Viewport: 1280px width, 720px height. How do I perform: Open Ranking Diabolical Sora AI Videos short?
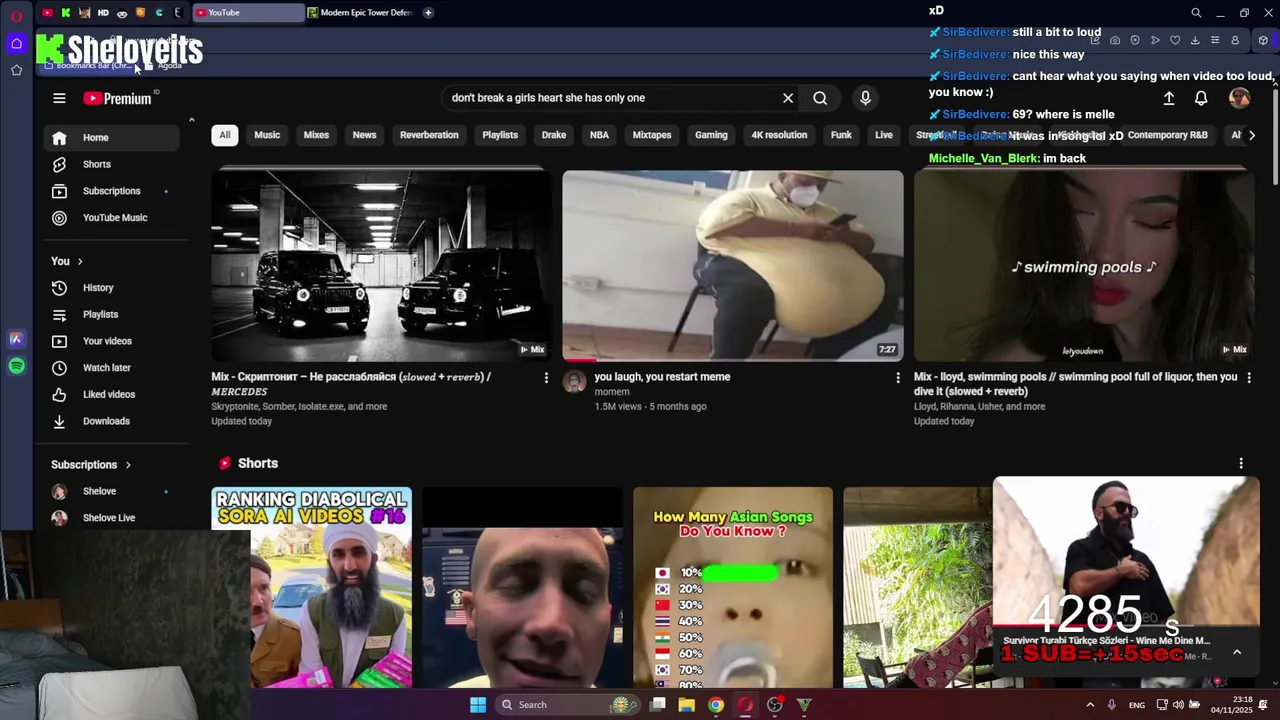tap(311, 588)
